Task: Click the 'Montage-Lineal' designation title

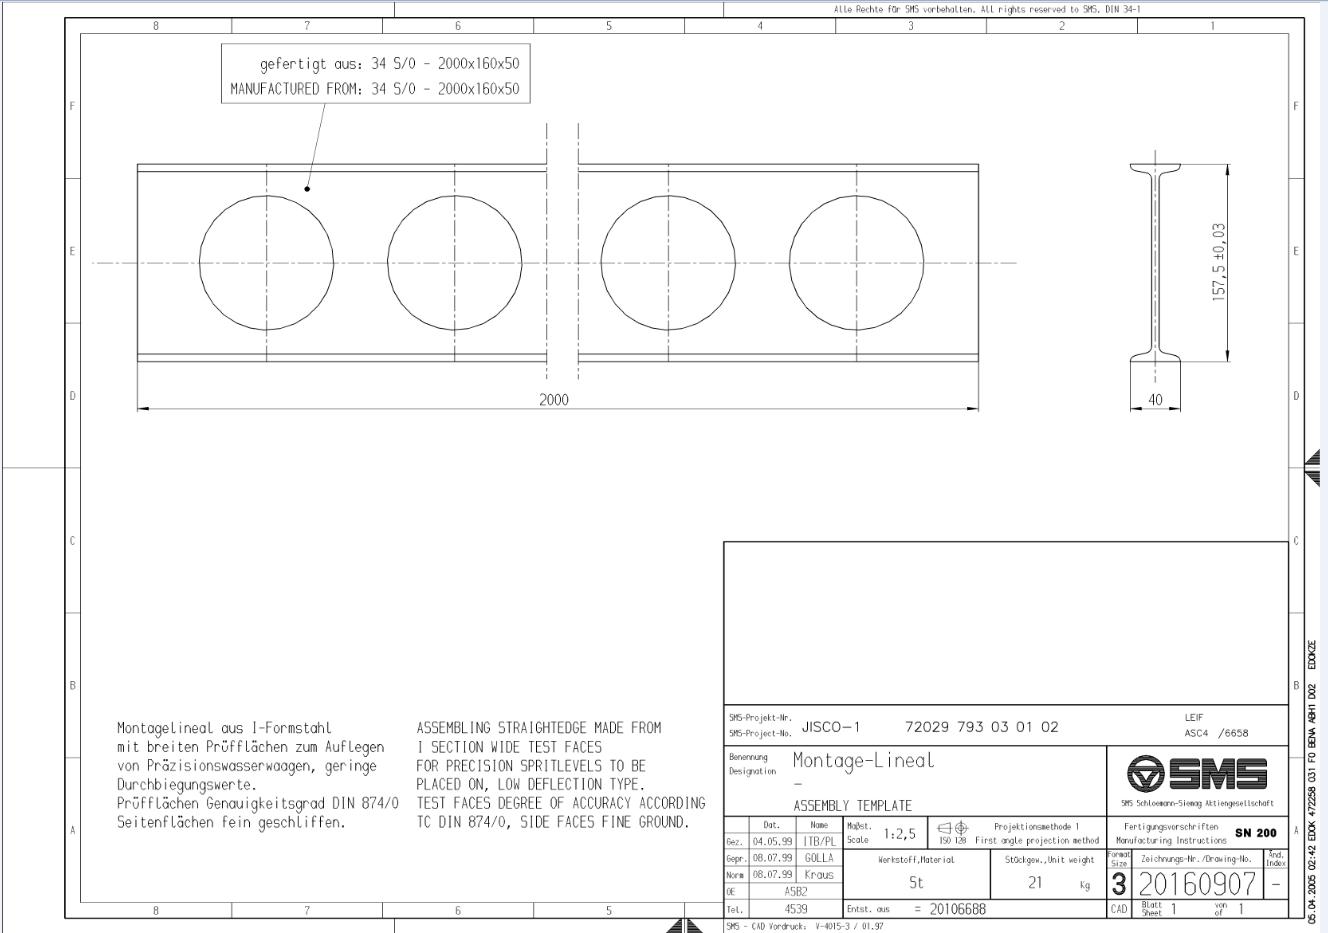Action: coord(864,760)
